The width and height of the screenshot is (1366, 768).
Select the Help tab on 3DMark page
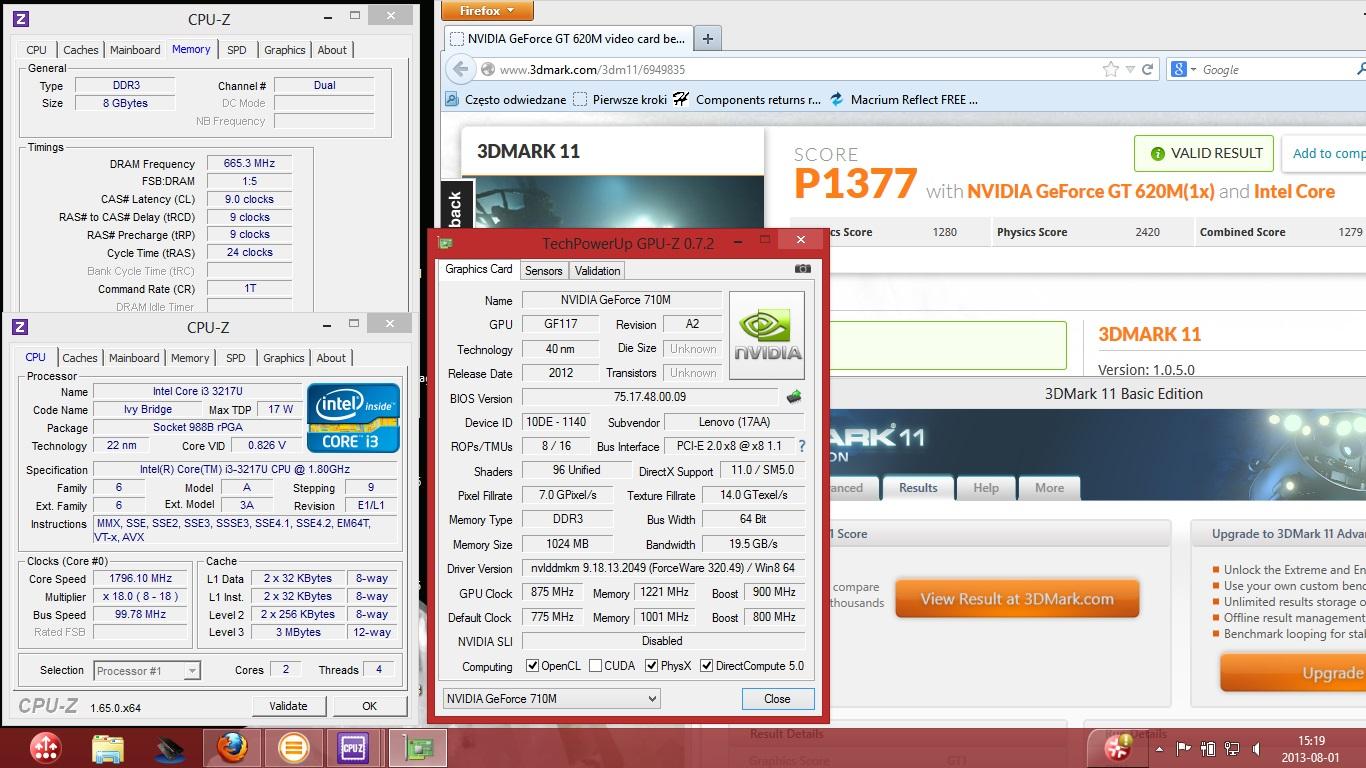click(986, 488)
